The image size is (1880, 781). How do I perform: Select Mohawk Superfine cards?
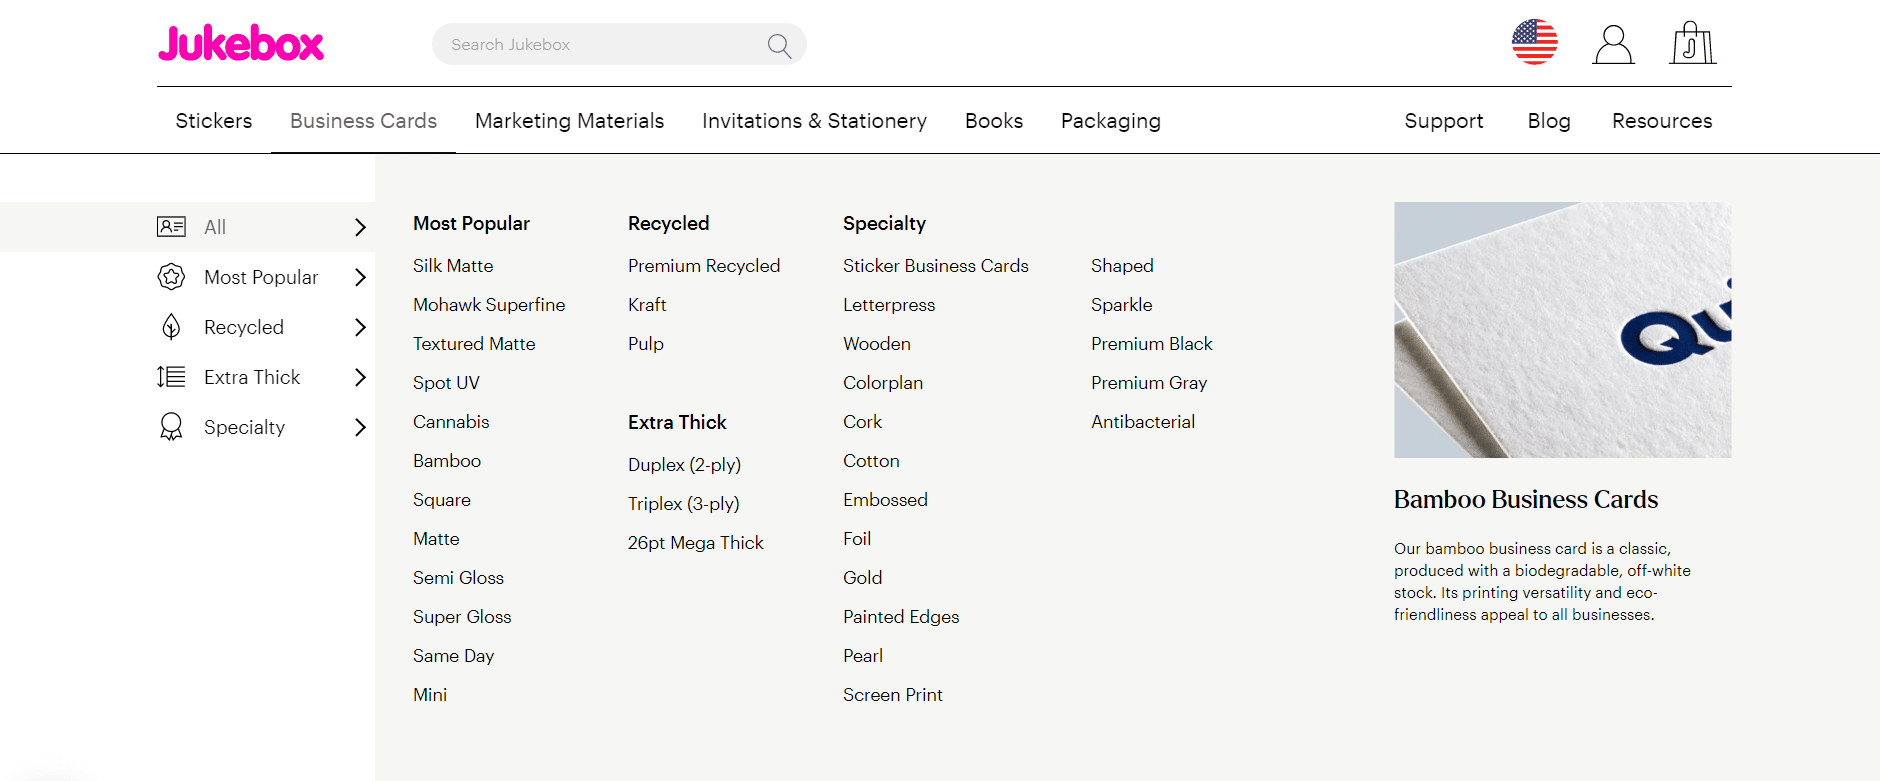click(x=489, y=305)
